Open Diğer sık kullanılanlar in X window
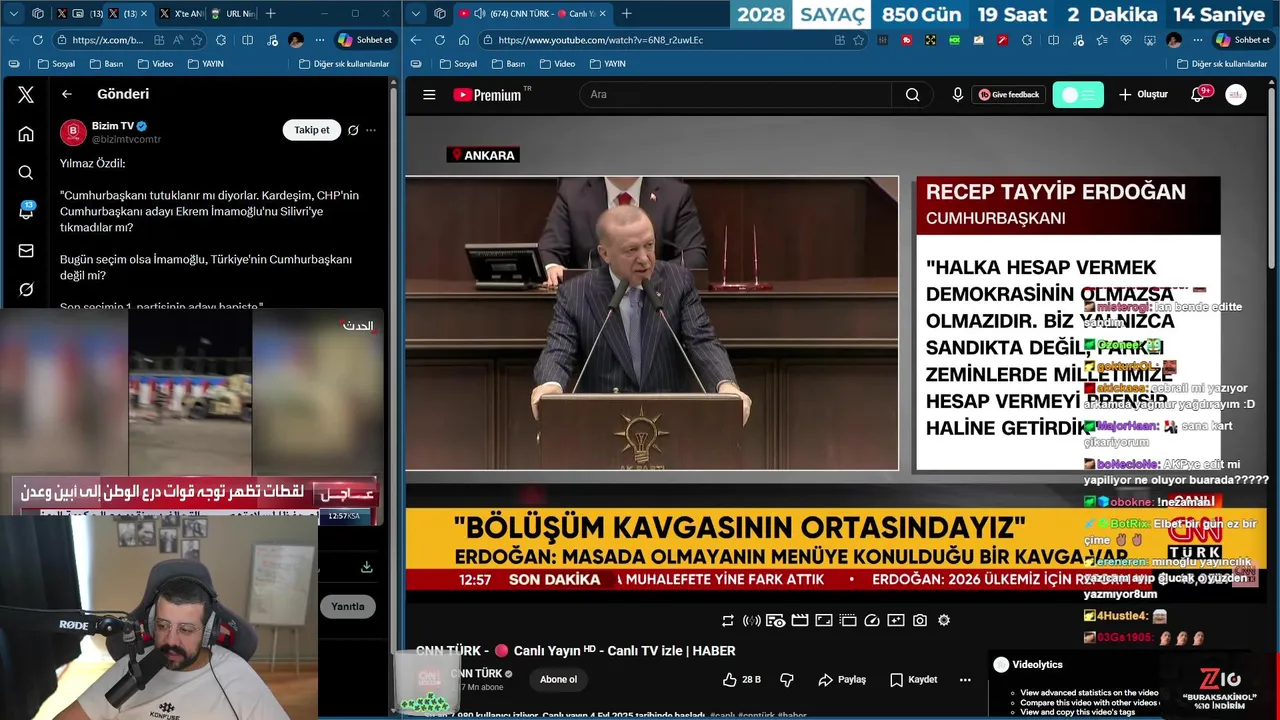 [x=344, y=63]
